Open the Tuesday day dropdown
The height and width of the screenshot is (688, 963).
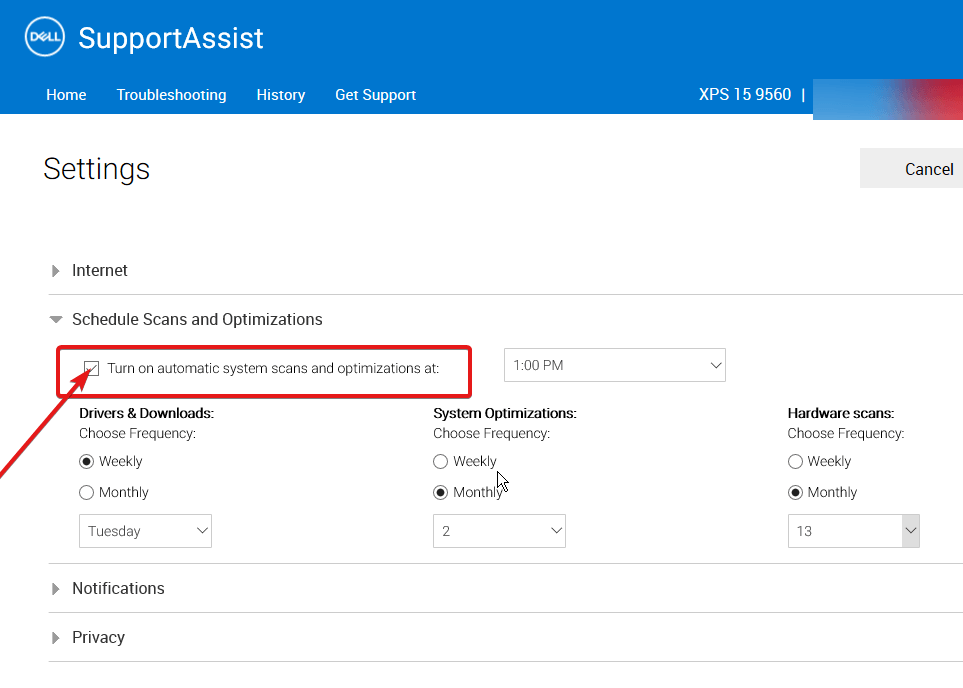pos(145,531)
